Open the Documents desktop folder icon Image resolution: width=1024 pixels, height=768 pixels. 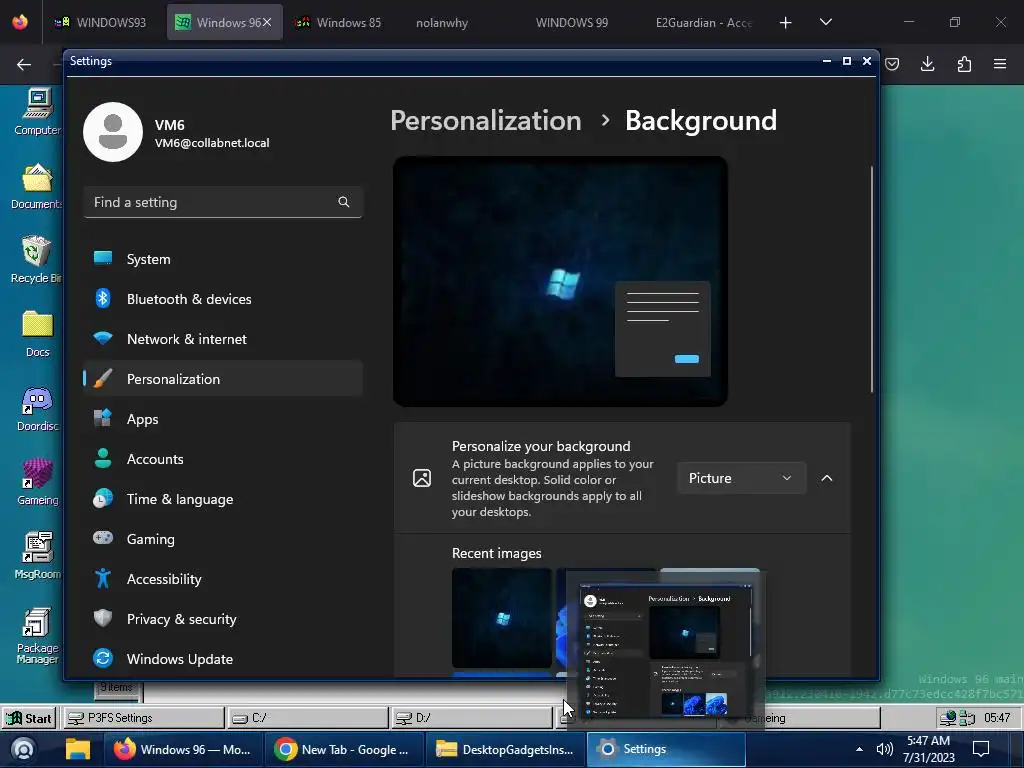(x=37, y=186)
